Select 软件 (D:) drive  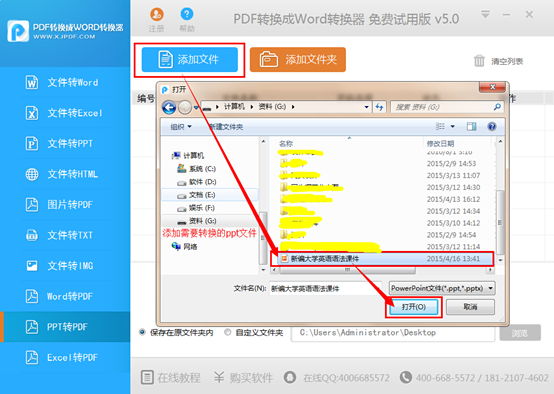tap(196, 182)
